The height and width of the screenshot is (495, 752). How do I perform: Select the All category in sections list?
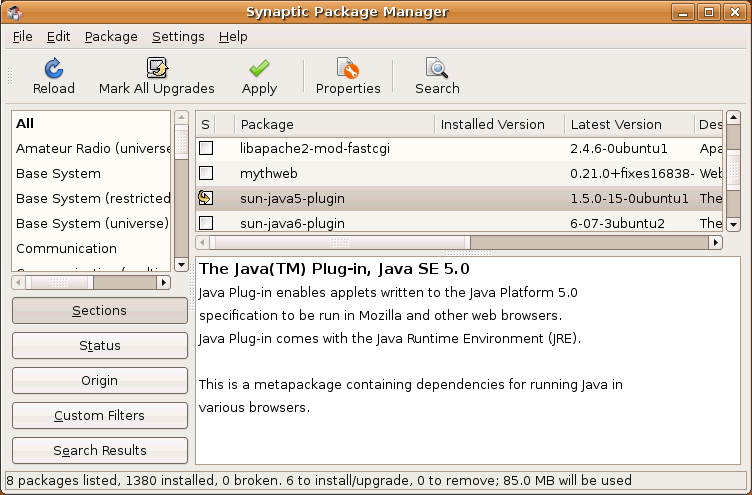click(x=91, y=124)
